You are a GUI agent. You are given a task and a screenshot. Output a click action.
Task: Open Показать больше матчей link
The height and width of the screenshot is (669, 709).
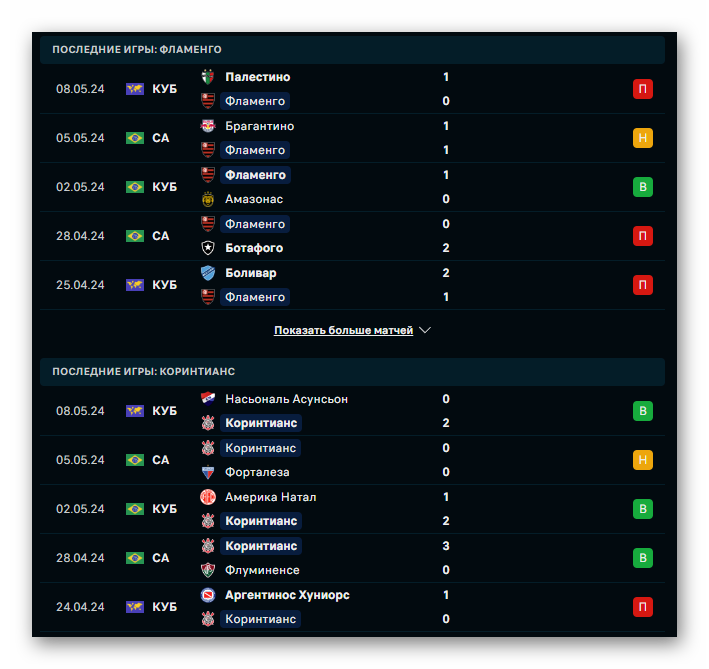point(344,330)
